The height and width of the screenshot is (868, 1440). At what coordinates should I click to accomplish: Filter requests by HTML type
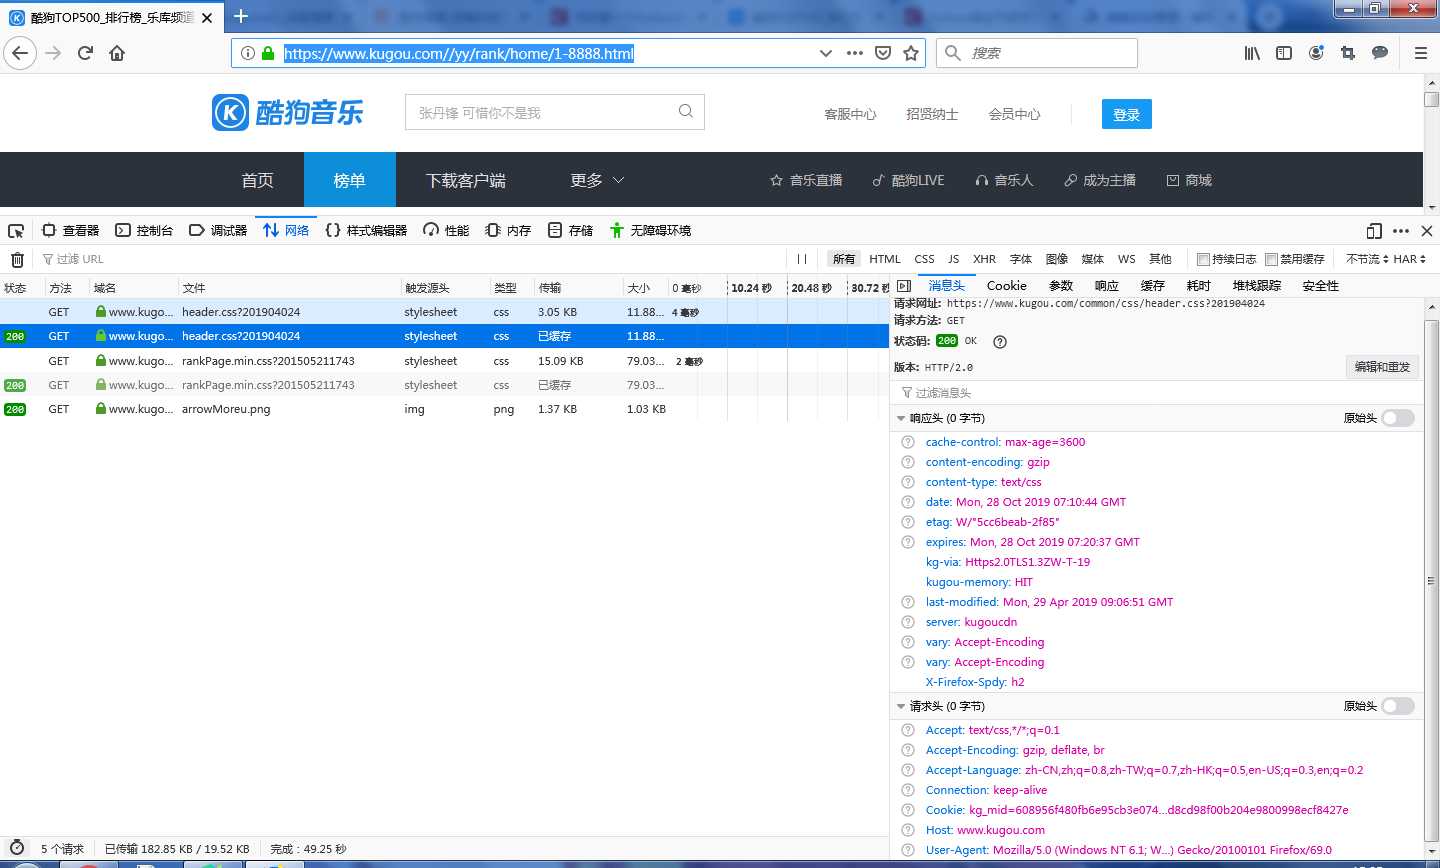(885, 259)
